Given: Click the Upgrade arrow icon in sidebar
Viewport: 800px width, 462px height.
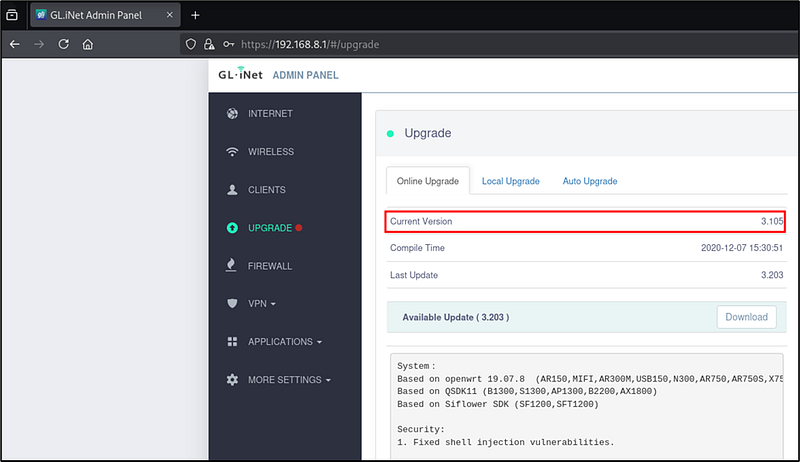Looking at the screenshot, I should point(232,228).
